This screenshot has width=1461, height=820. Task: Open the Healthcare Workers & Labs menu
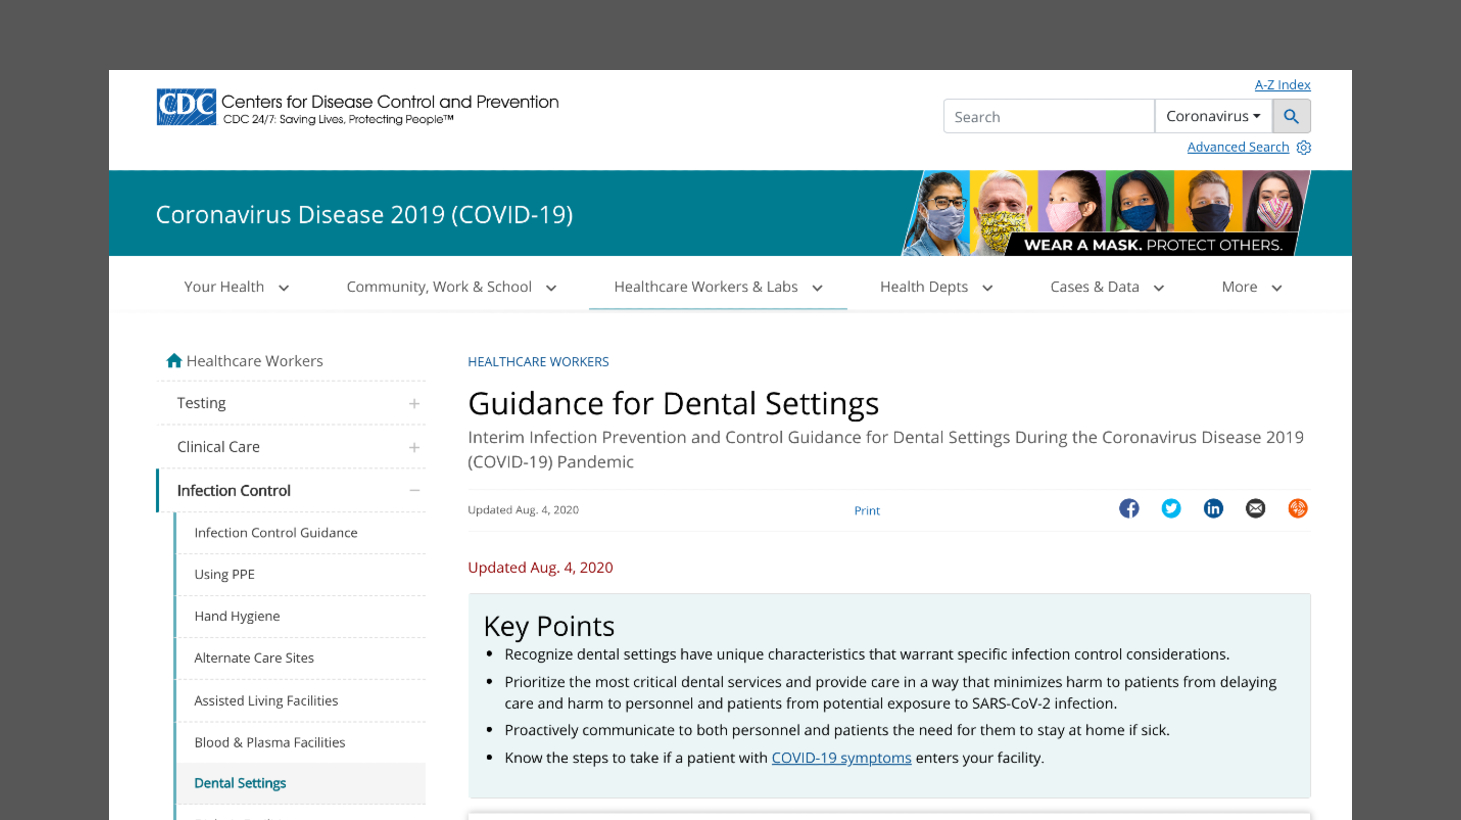717,286
